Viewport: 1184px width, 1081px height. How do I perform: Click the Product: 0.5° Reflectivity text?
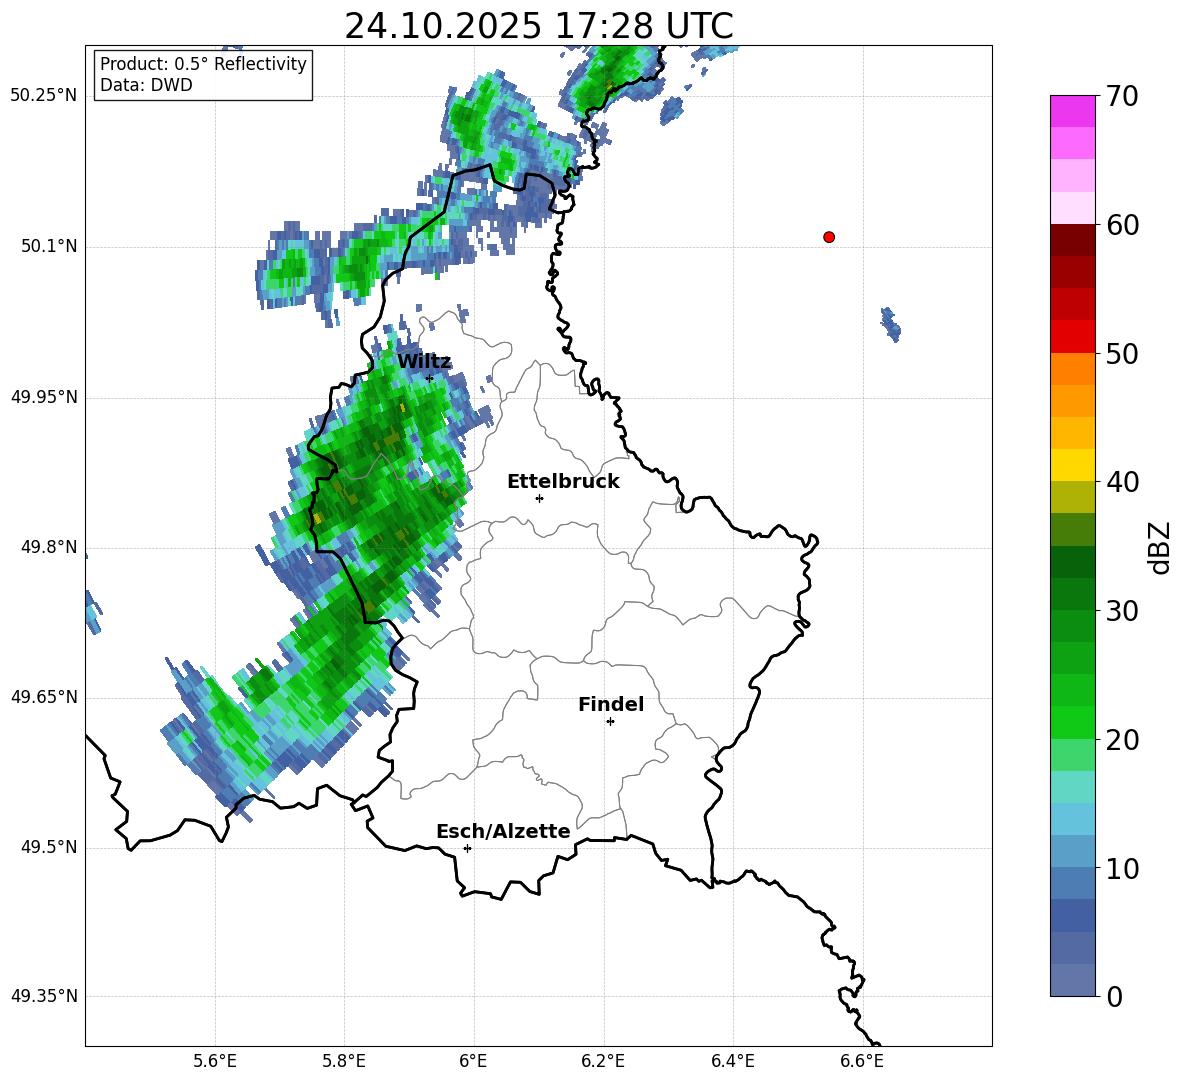[203, 64]
